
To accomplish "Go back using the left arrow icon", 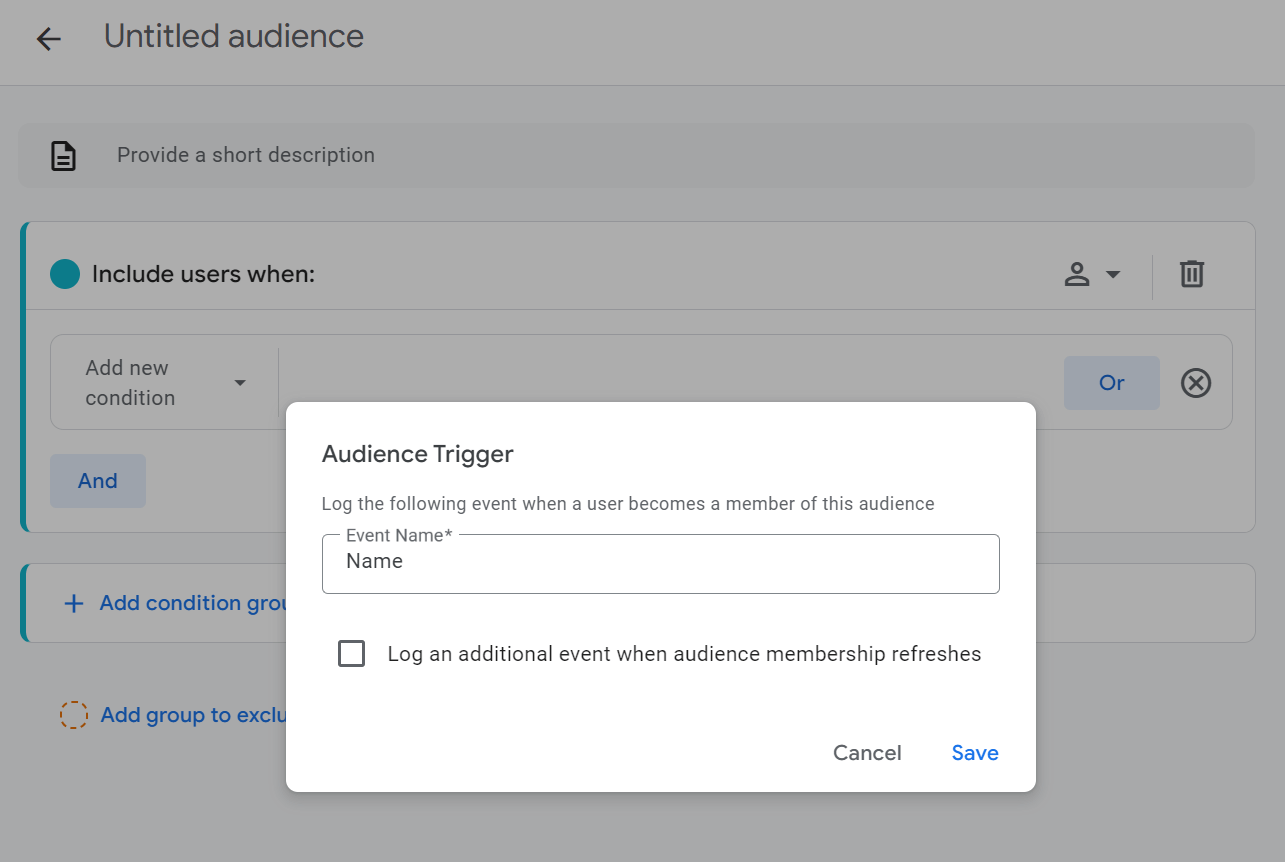I will [x=48, y=39].
